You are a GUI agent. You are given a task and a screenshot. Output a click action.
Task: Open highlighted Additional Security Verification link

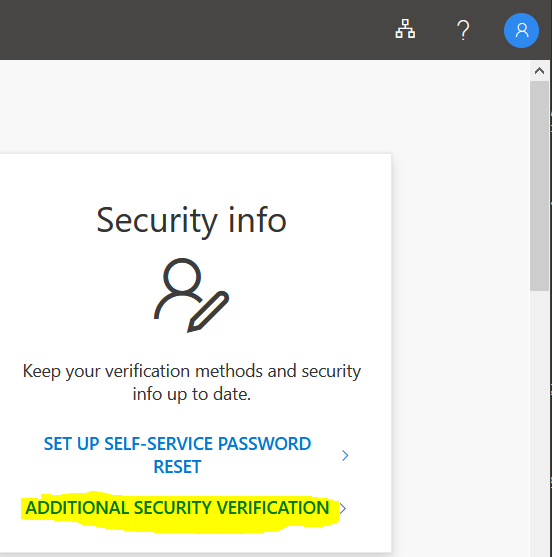click(177, 508)
